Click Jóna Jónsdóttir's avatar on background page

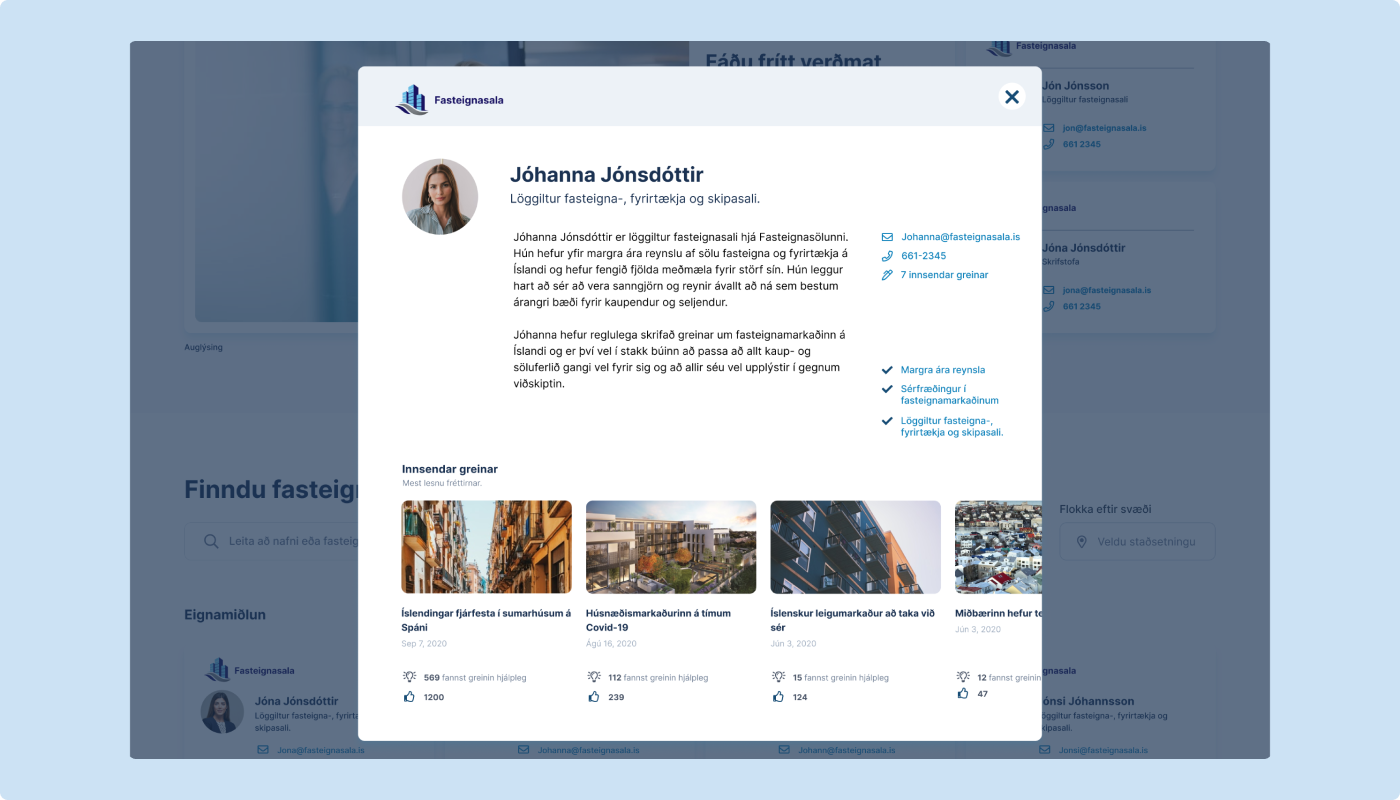tap(222, 712)
